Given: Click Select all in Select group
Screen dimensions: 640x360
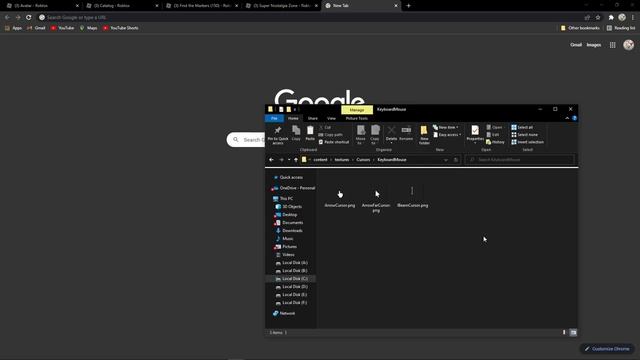Looking at the screenshot, I should tap(522, 127).
